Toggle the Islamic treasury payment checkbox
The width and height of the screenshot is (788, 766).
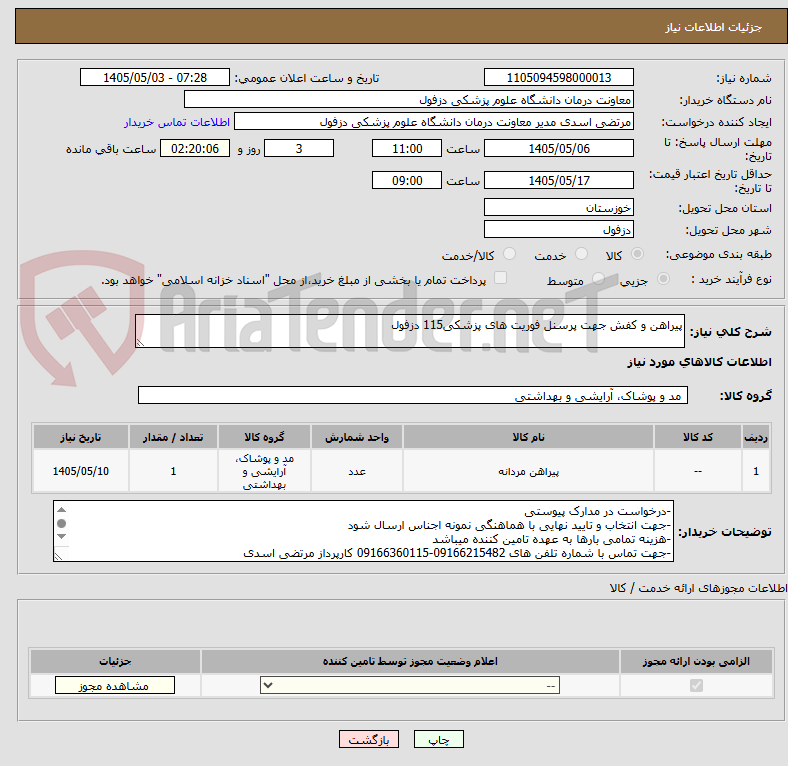click(501, 278)
